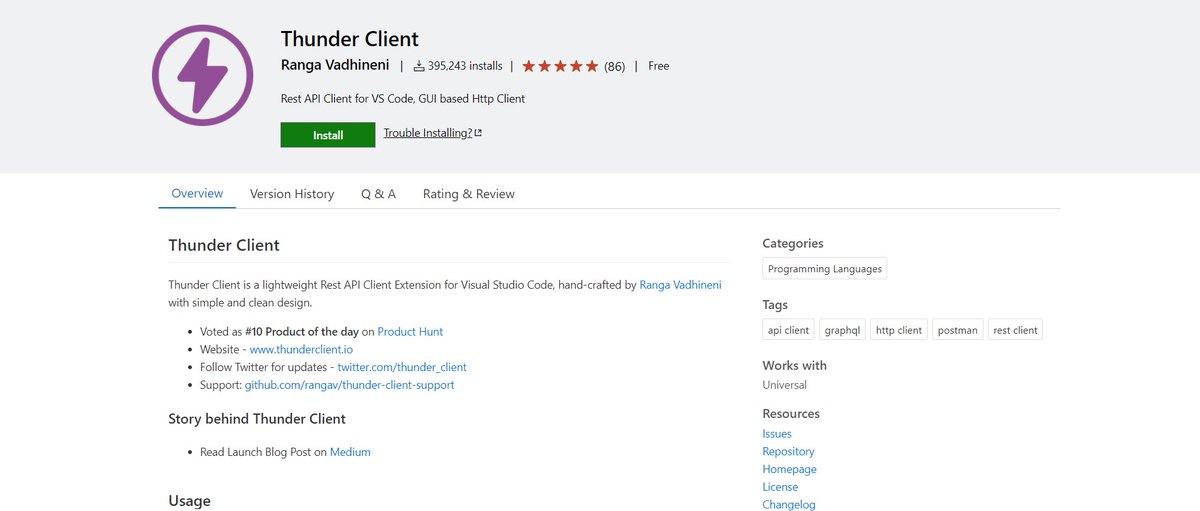
Task: Click the Resources heading
Action: pos(791,414)
